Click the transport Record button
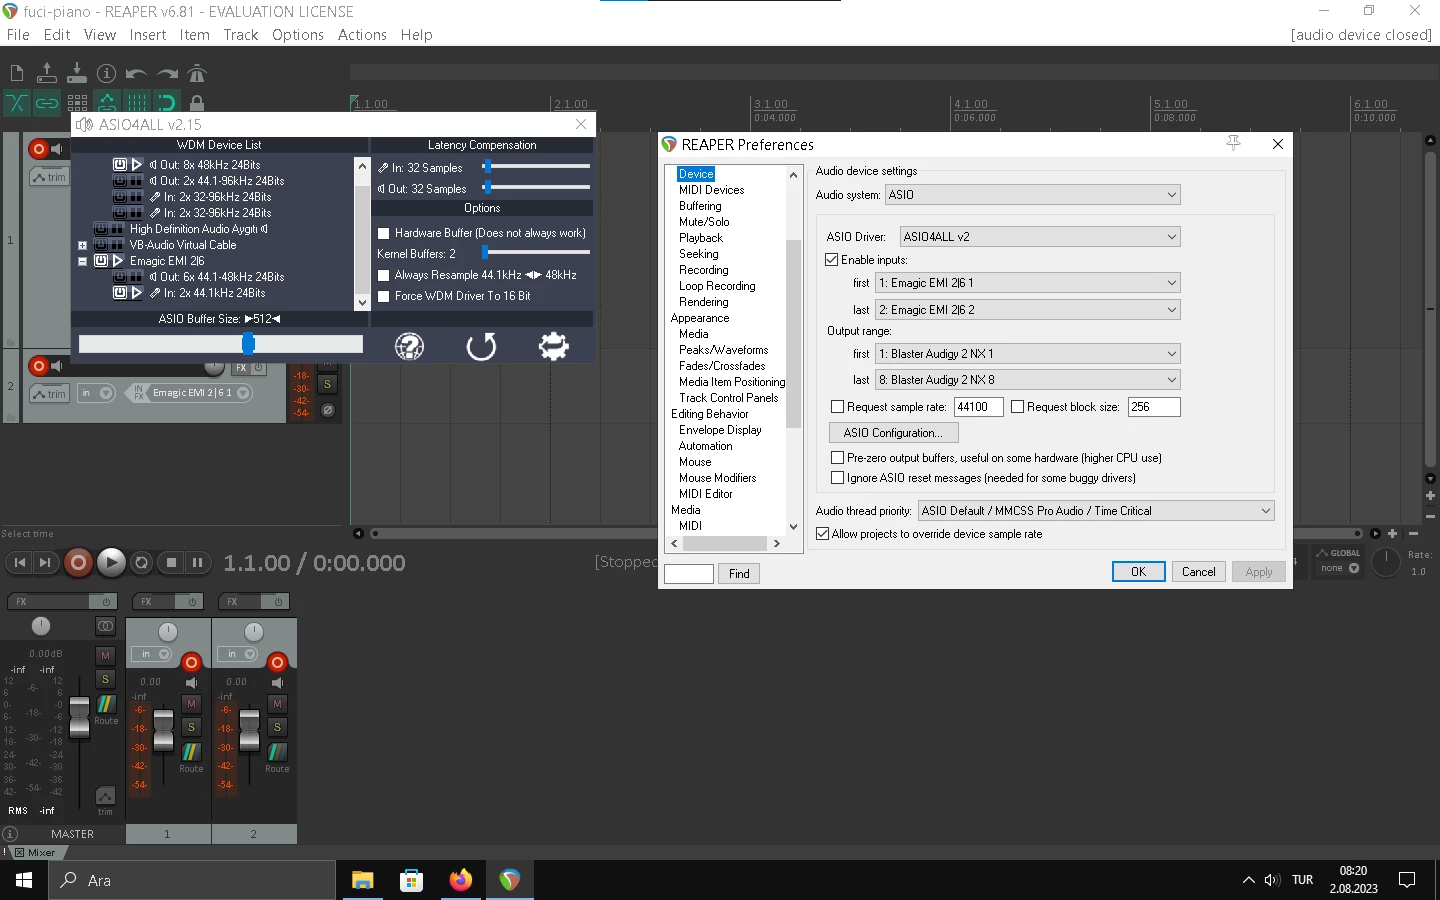This screenshot has width=1440, height=900. point(78,563)
